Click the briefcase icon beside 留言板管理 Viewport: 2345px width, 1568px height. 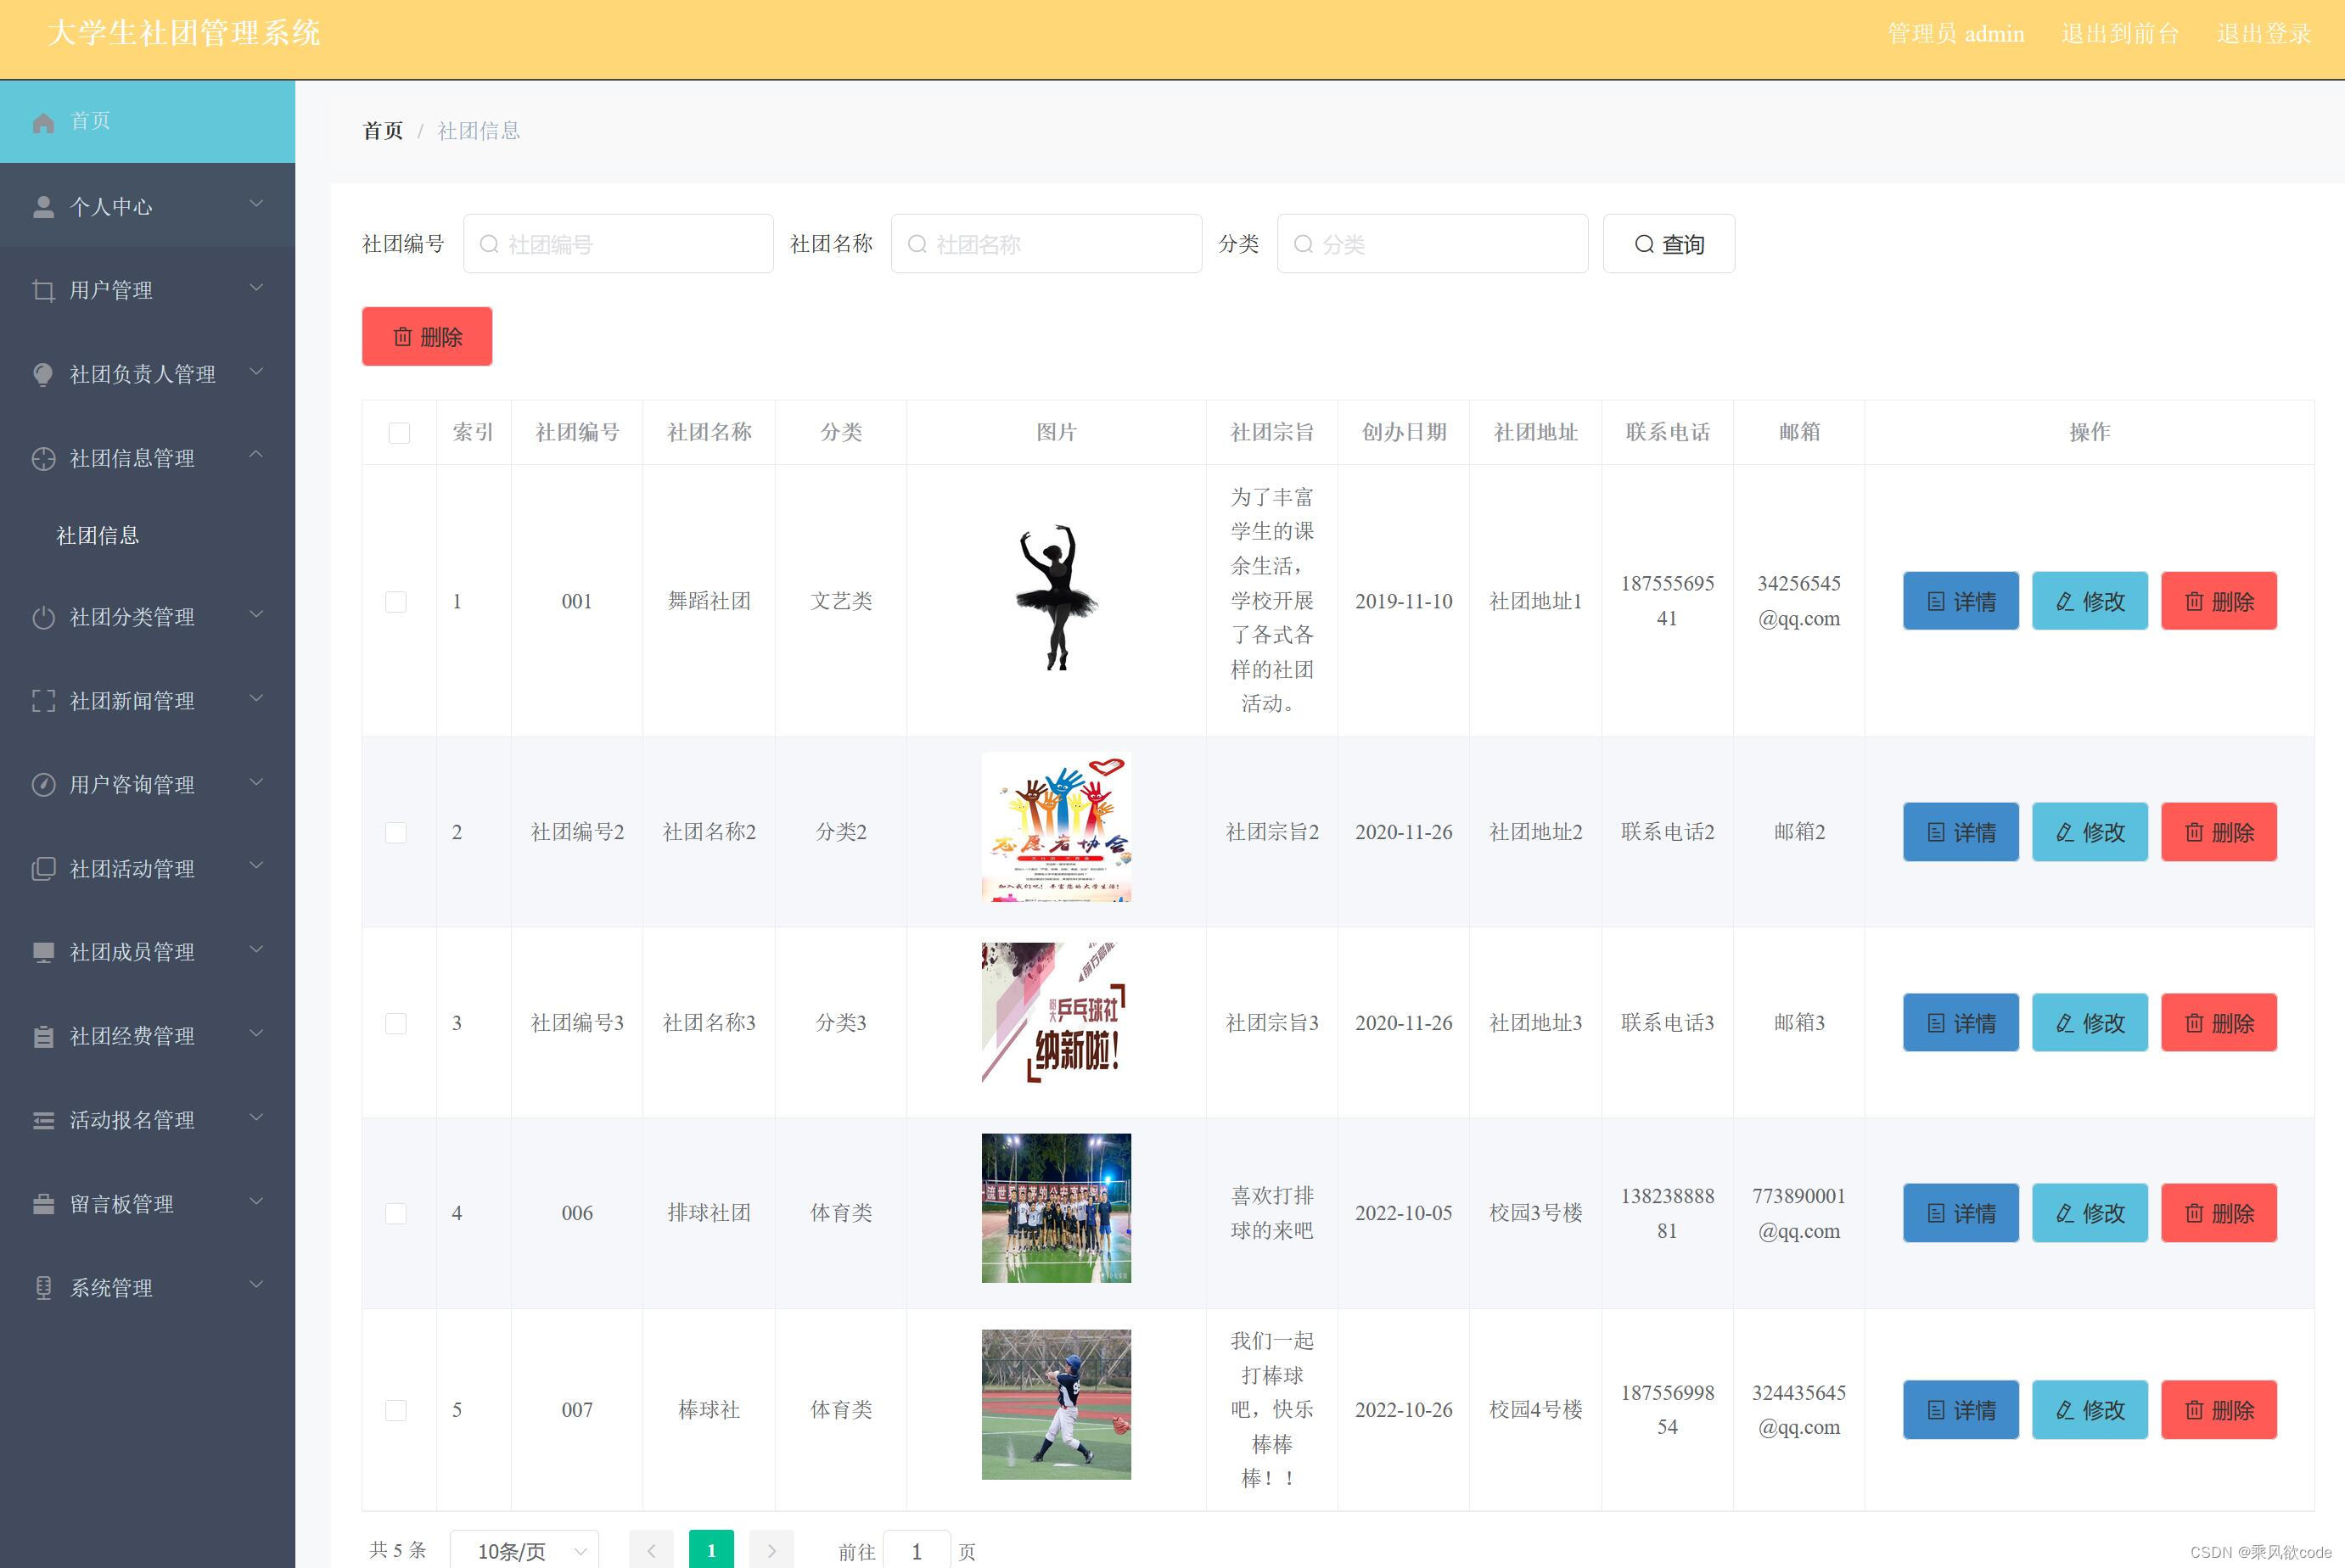(43, 1204)
